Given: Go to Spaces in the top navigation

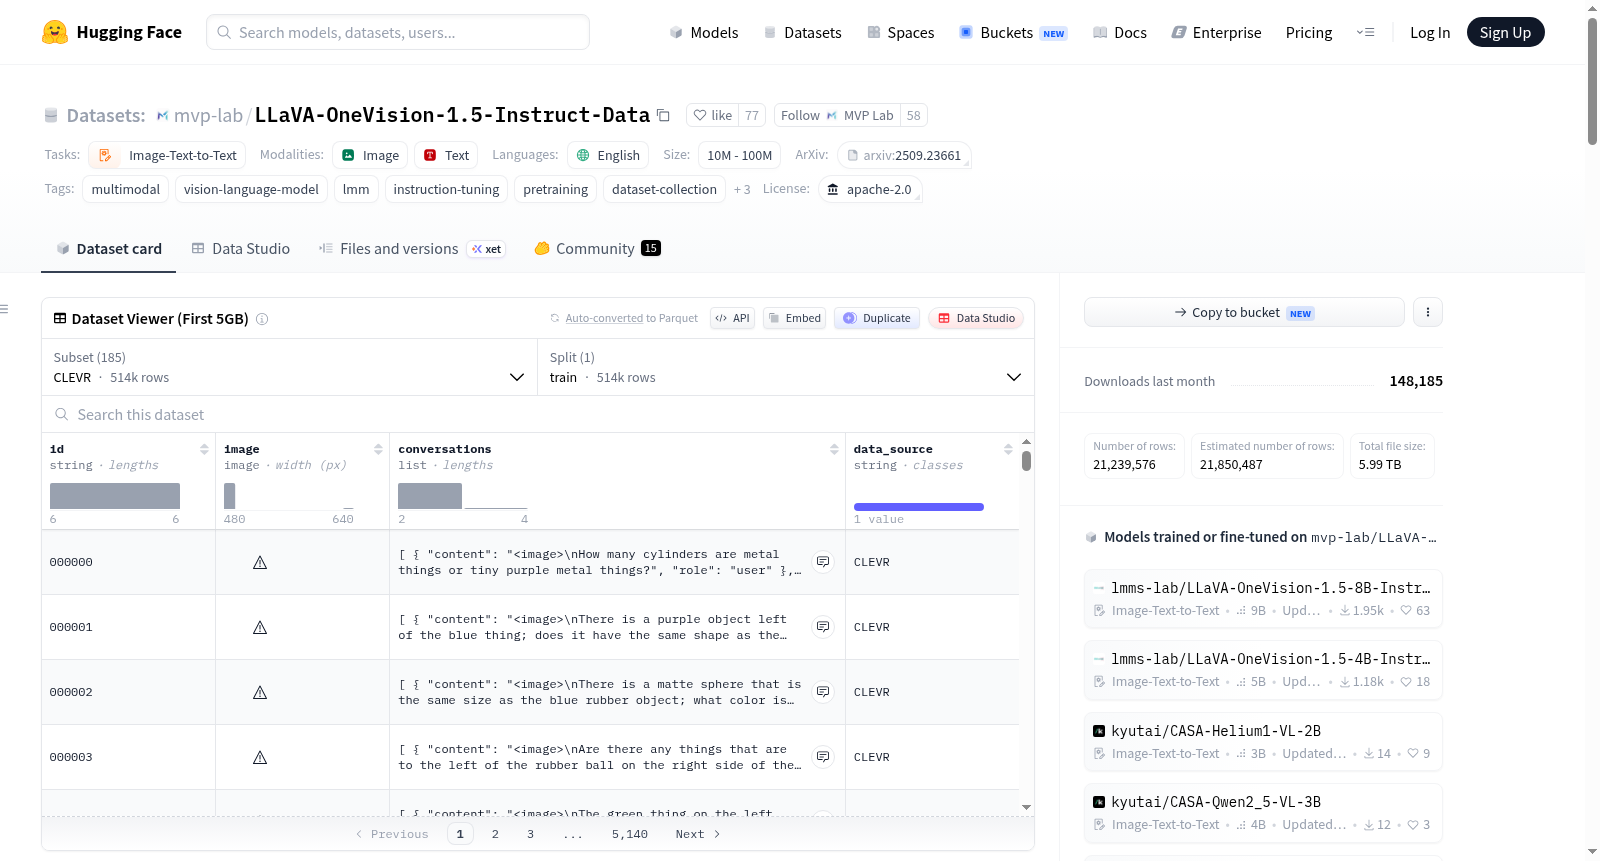Looking at the screenshot, I should pos(900,32).
